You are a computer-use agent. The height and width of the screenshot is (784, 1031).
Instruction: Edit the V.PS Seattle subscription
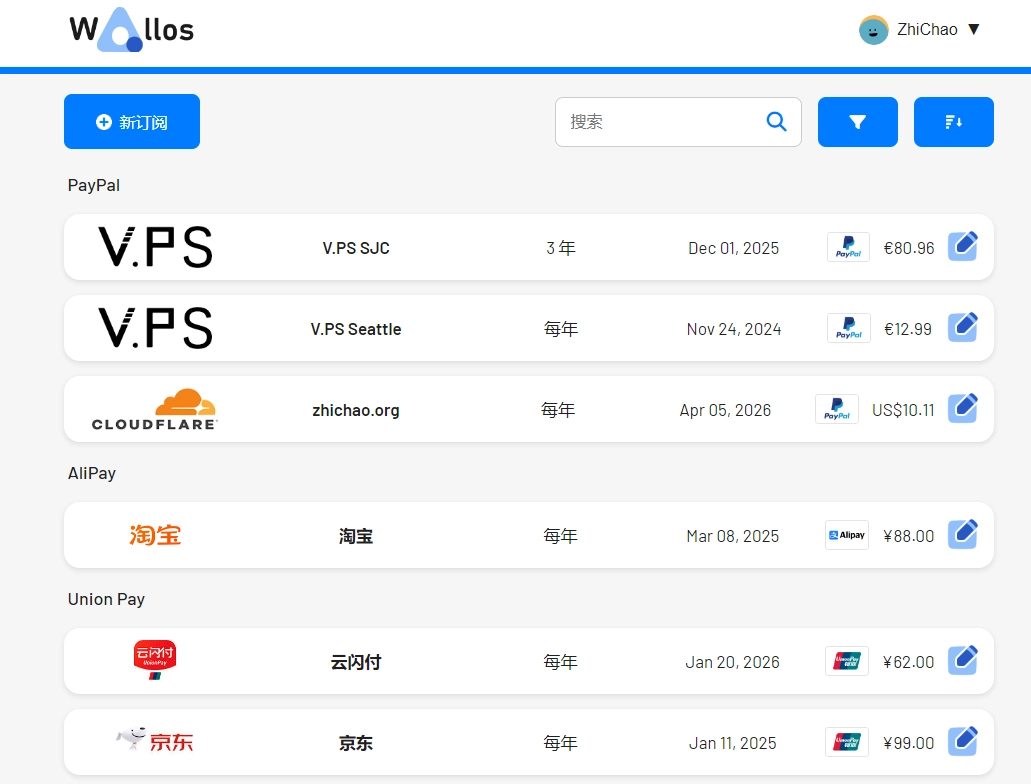coord(962,328)
